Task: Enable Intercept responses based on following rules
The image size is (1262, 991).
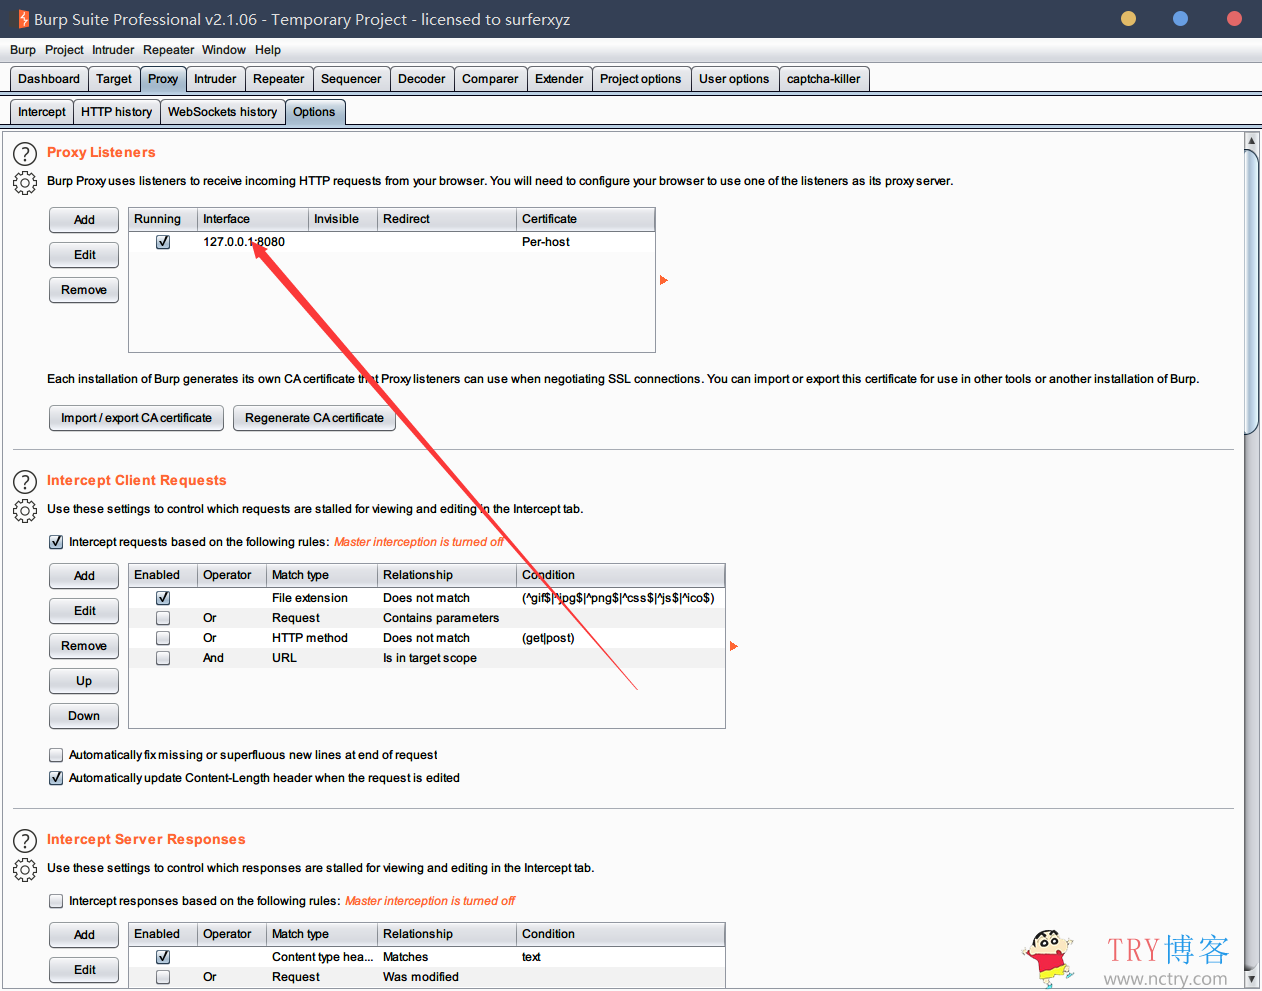Action: coord(56,901)
